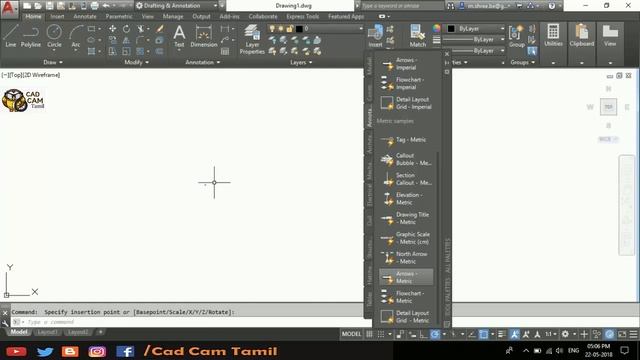Click the MODEL space button
640x360 pixels.
pyautogui.click(x=351, y=334)
